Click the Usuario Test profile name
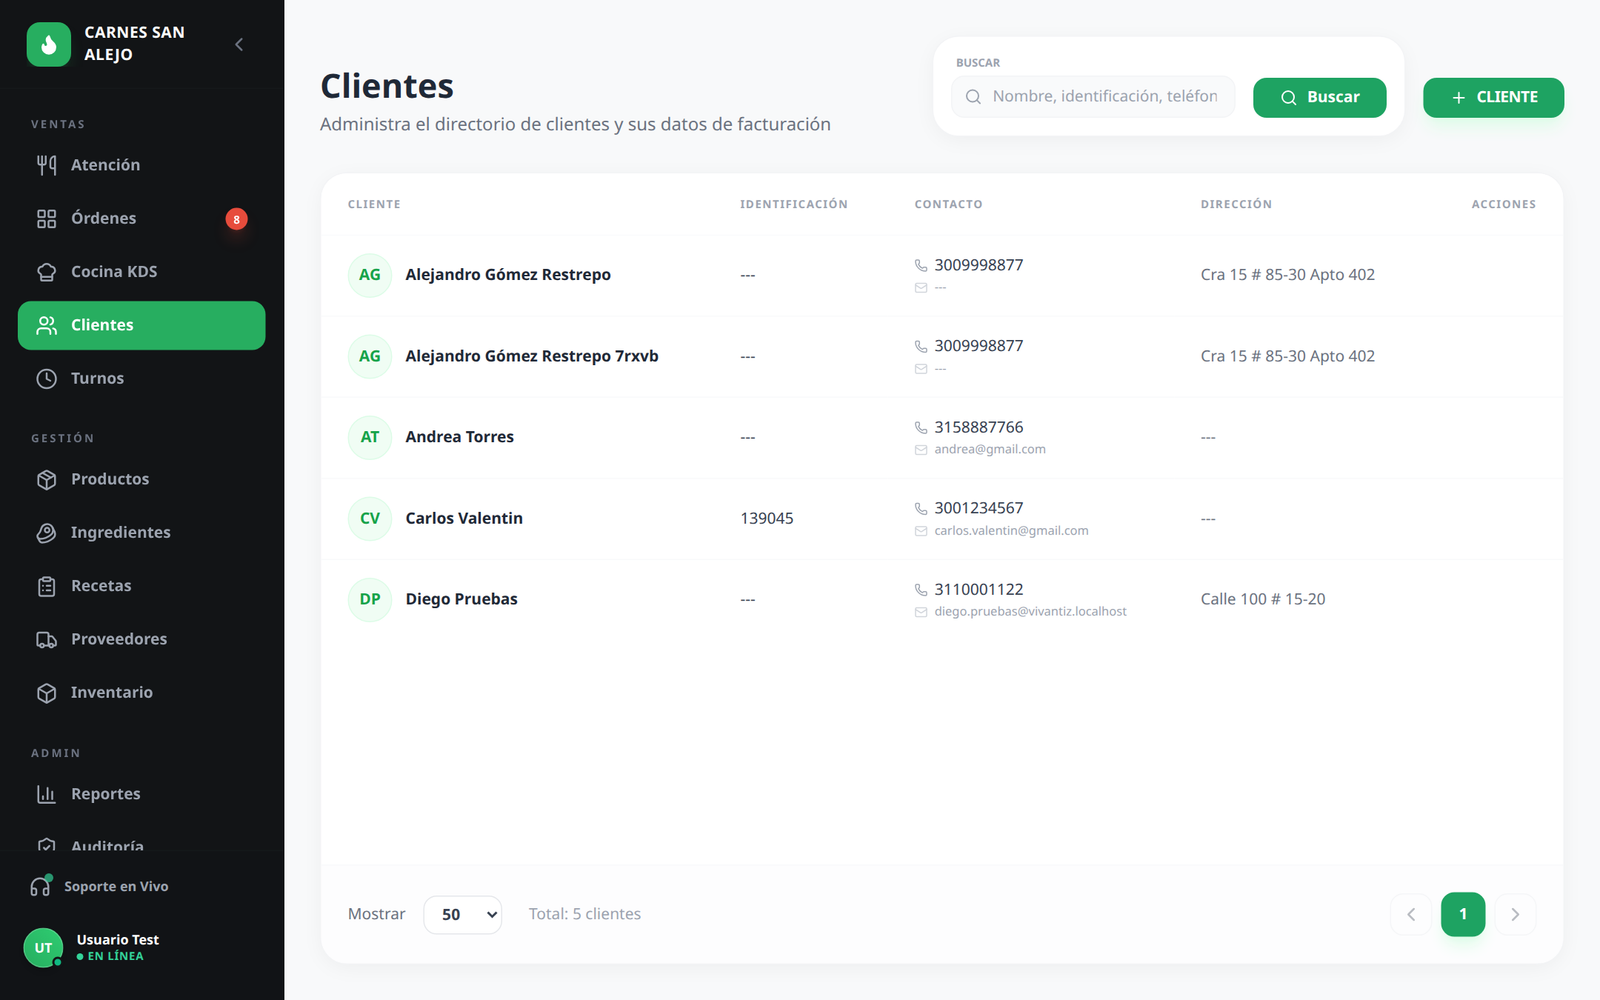The image size is (1600, 1000). point(118,940)
